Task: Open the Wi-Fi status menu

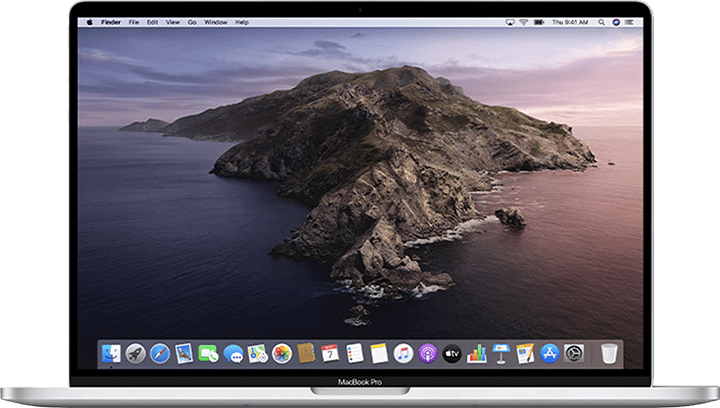Action: tap(523, 22)
